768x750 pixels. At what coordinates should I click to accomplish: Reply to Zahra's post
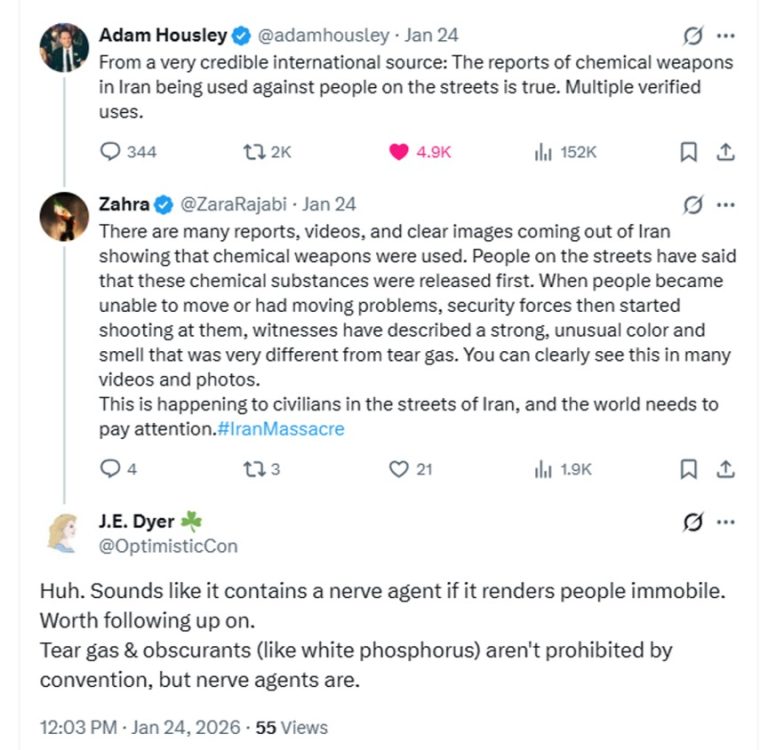tap(112, 468)
